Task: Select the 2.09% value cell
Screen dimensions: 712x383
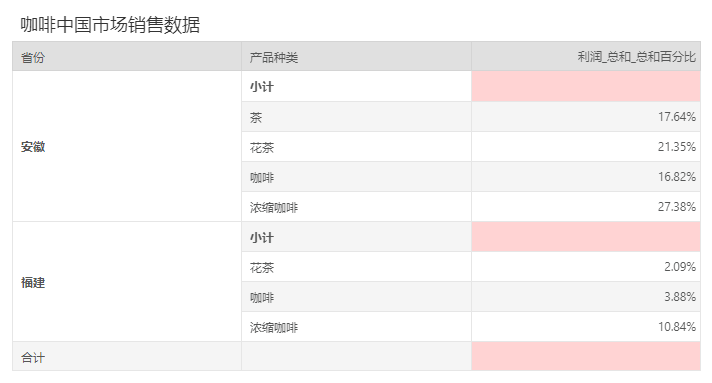Action: click(x=586, y=267)
